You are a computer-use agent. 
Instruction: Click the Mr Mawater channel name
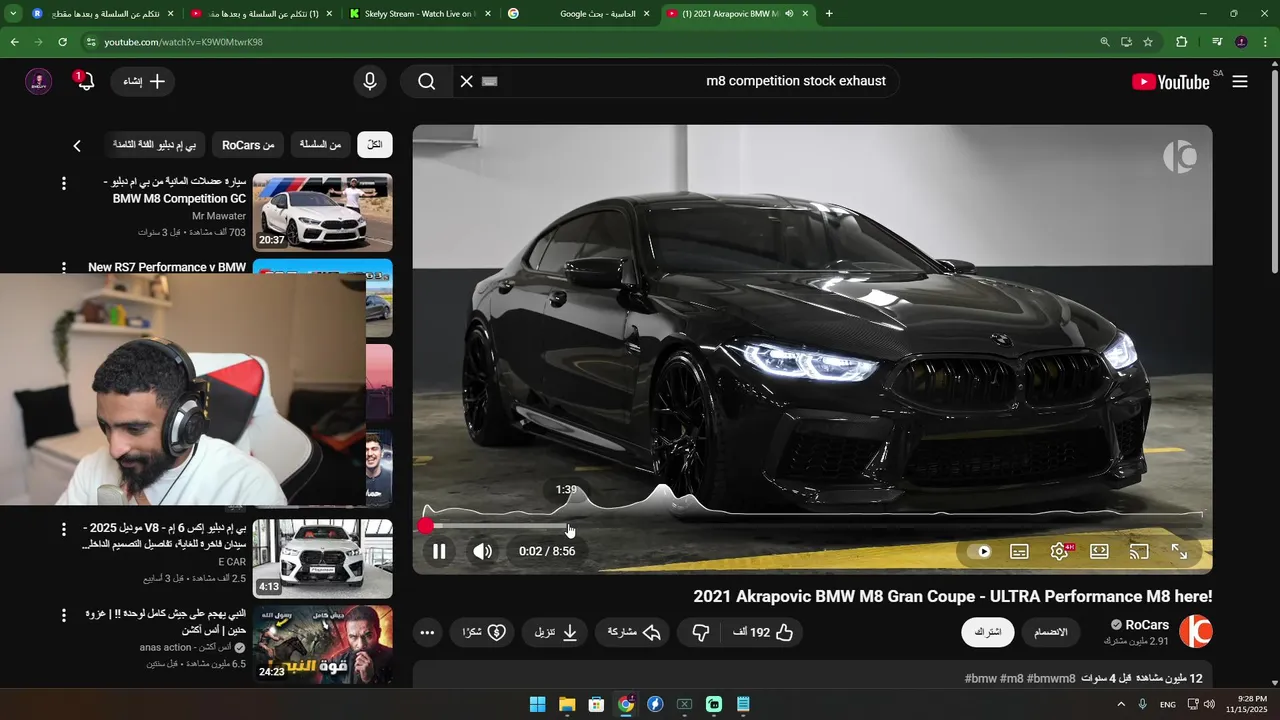pyautogui.click(x=219, y=216)
